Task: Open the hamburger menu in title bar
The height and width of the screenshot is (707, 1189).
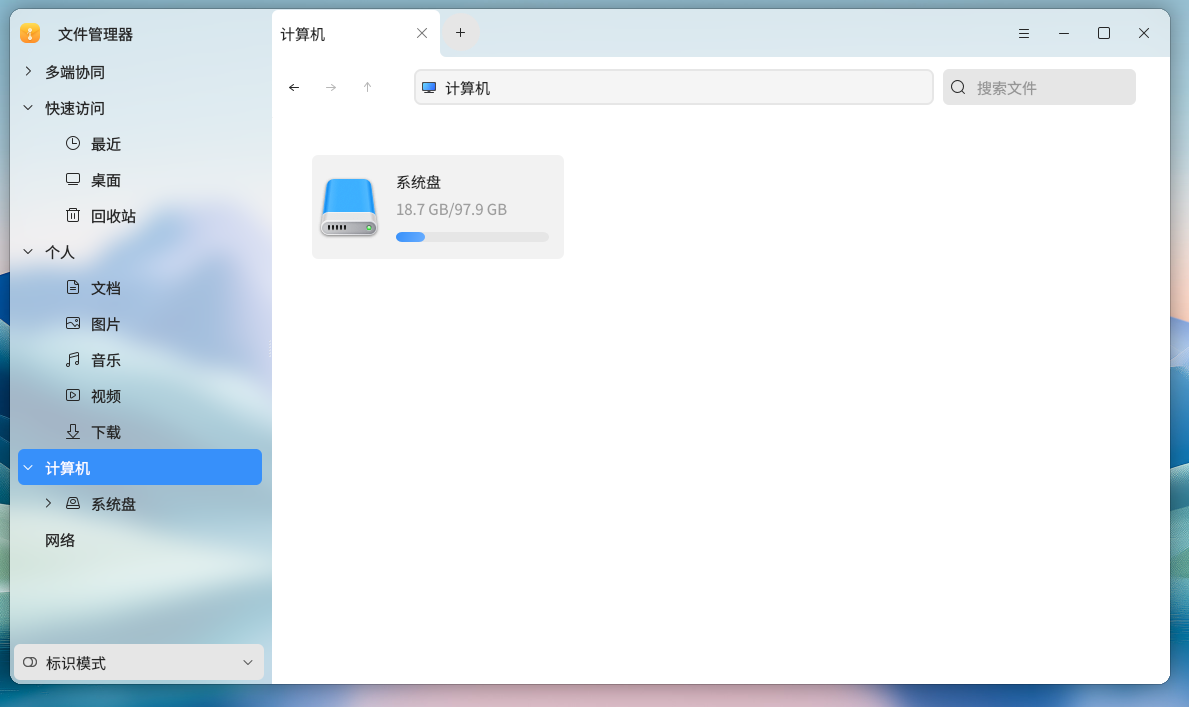Action: tap(1024, 33)
